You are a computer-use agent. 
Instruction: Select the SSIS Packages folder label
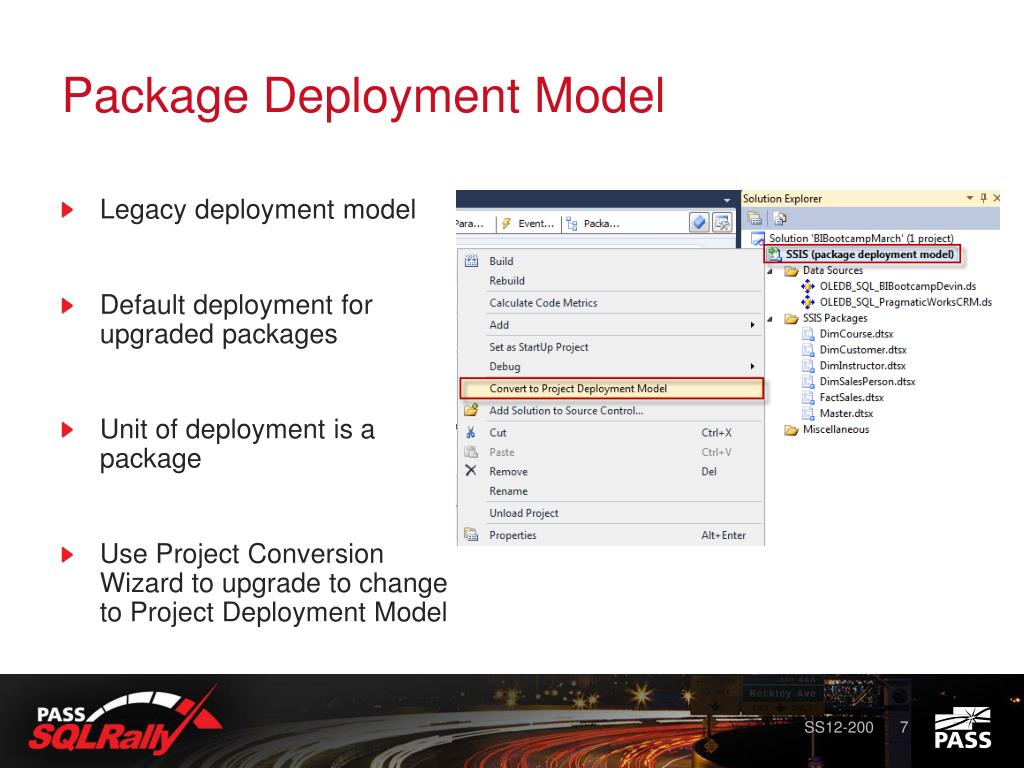click(x=835, y=318)
